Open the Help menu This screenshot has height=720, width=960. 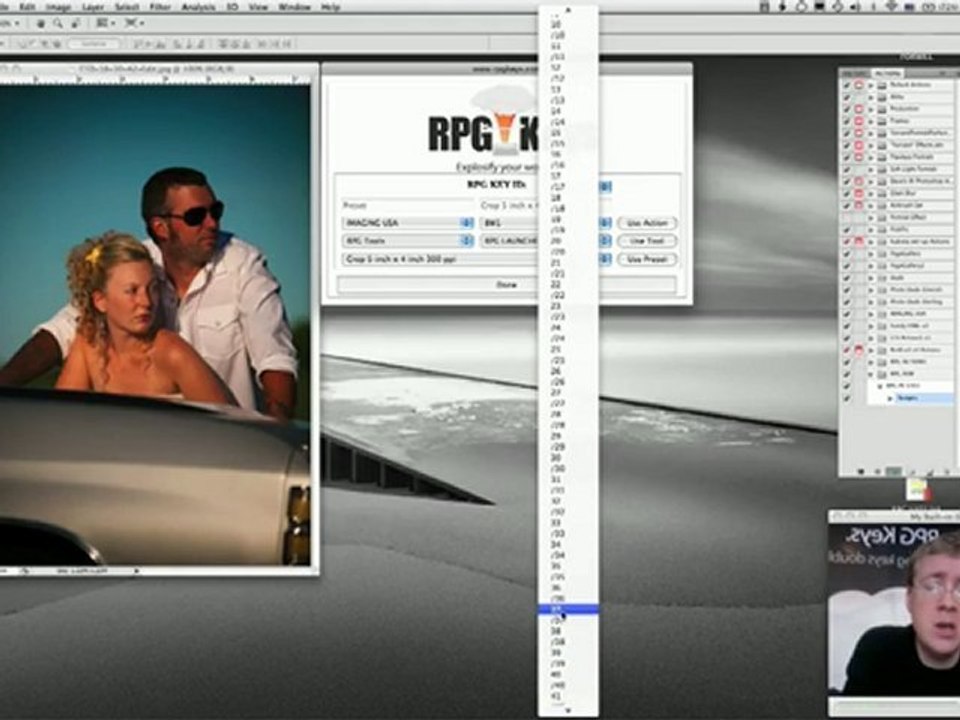tap(331, 7)
